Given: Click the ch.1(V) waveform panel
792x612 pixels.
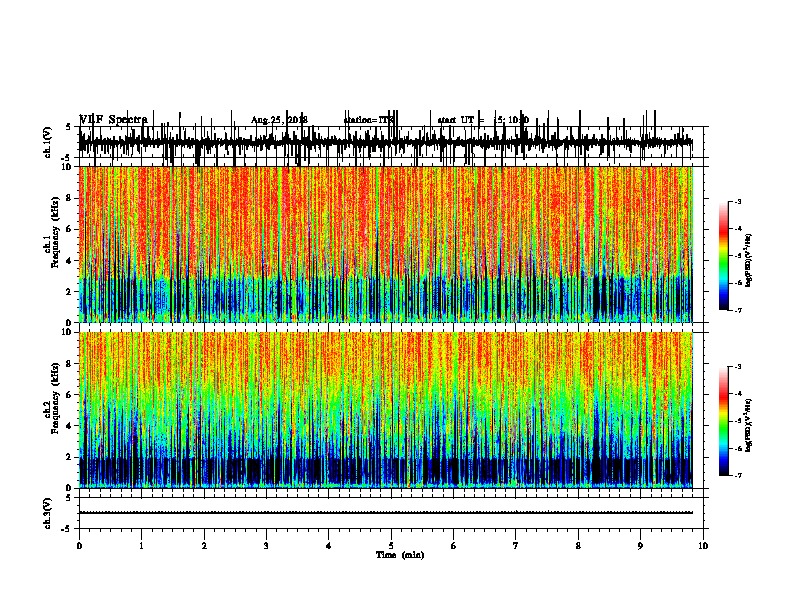Looking at the screenshot, I should pos(391,142).
